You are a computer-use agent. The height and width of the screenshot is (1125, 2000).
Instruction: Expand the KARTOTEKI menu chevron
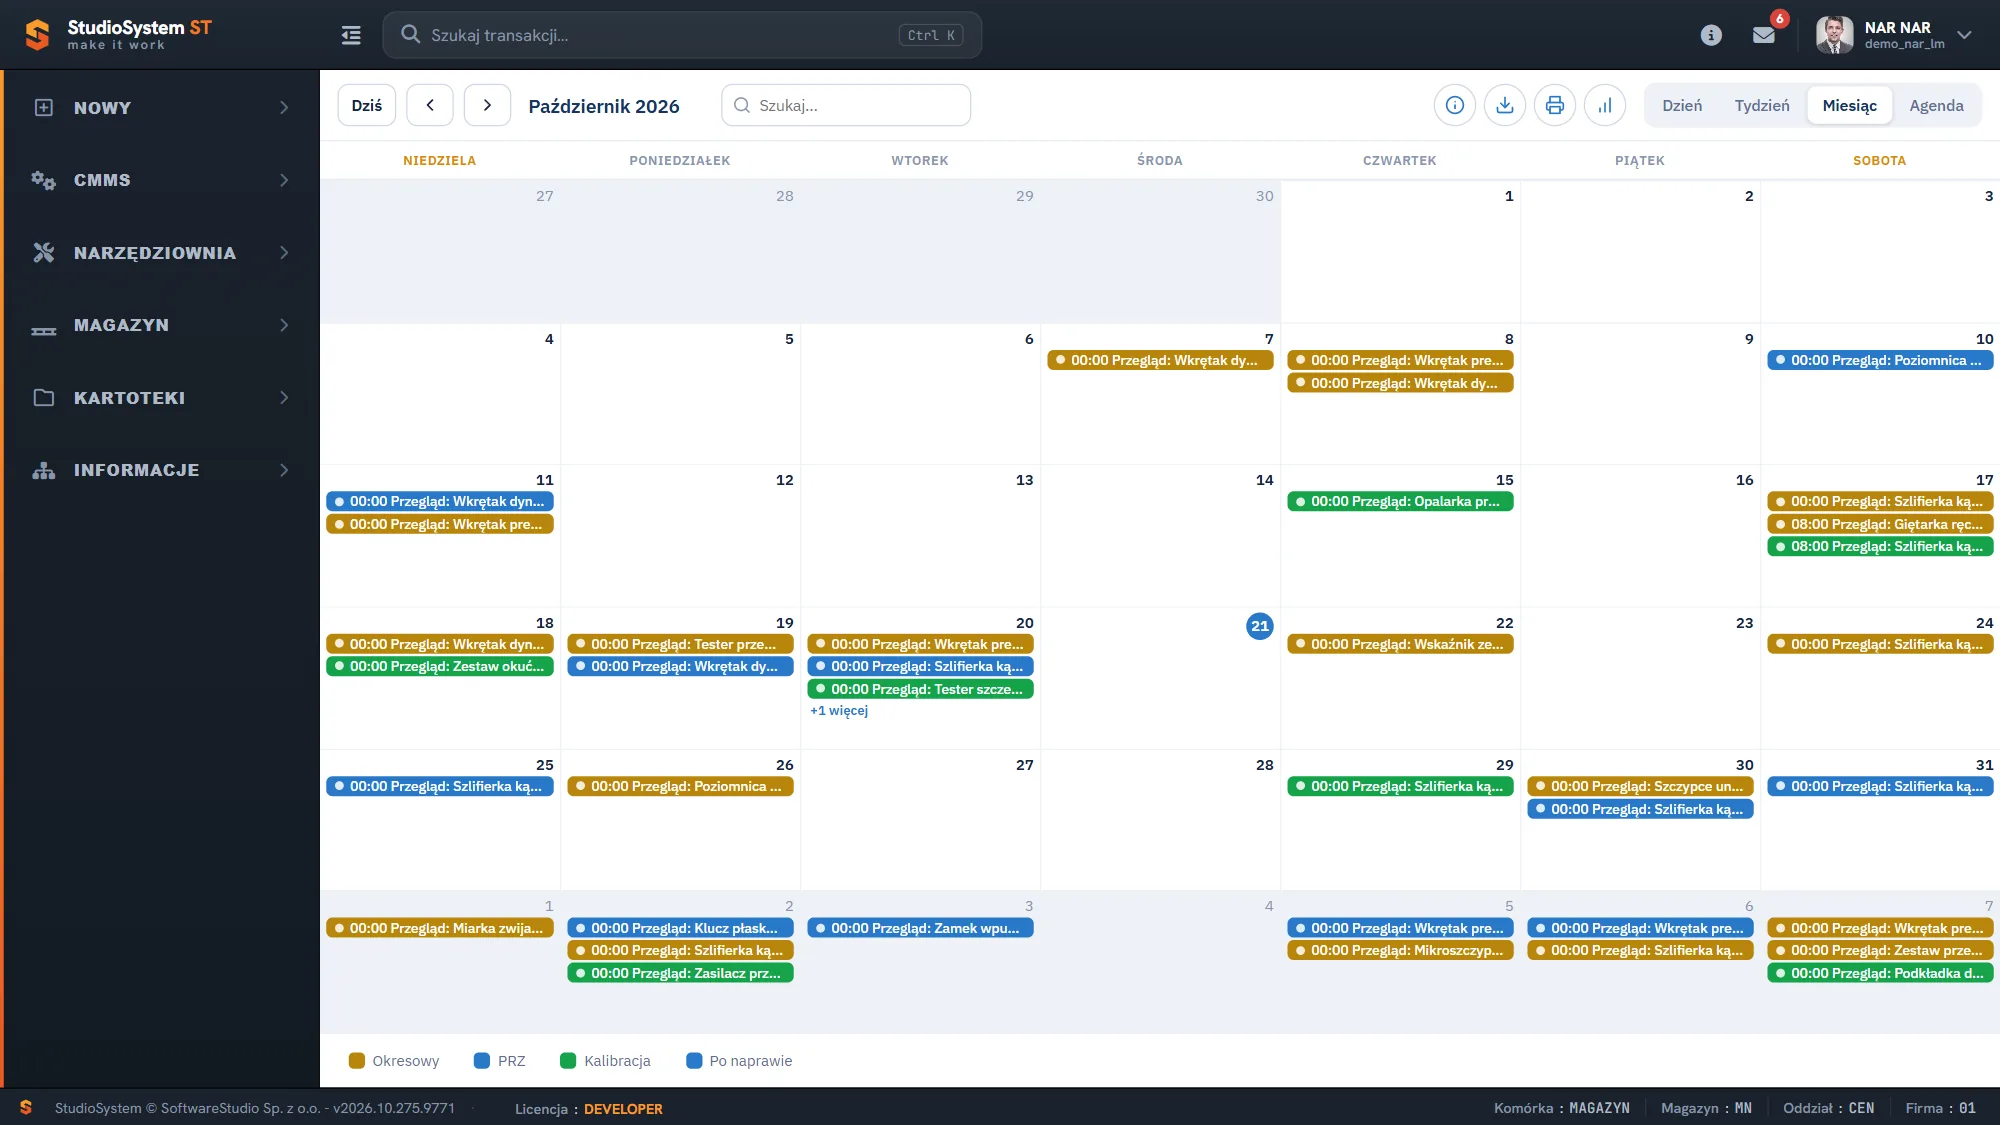tap(284, 398)
